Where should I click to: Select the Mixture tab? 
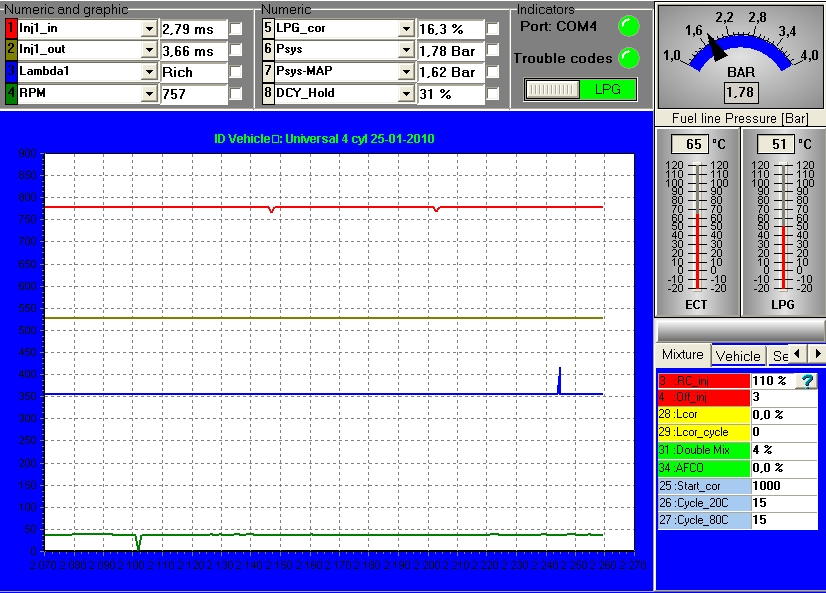(683, 355)
